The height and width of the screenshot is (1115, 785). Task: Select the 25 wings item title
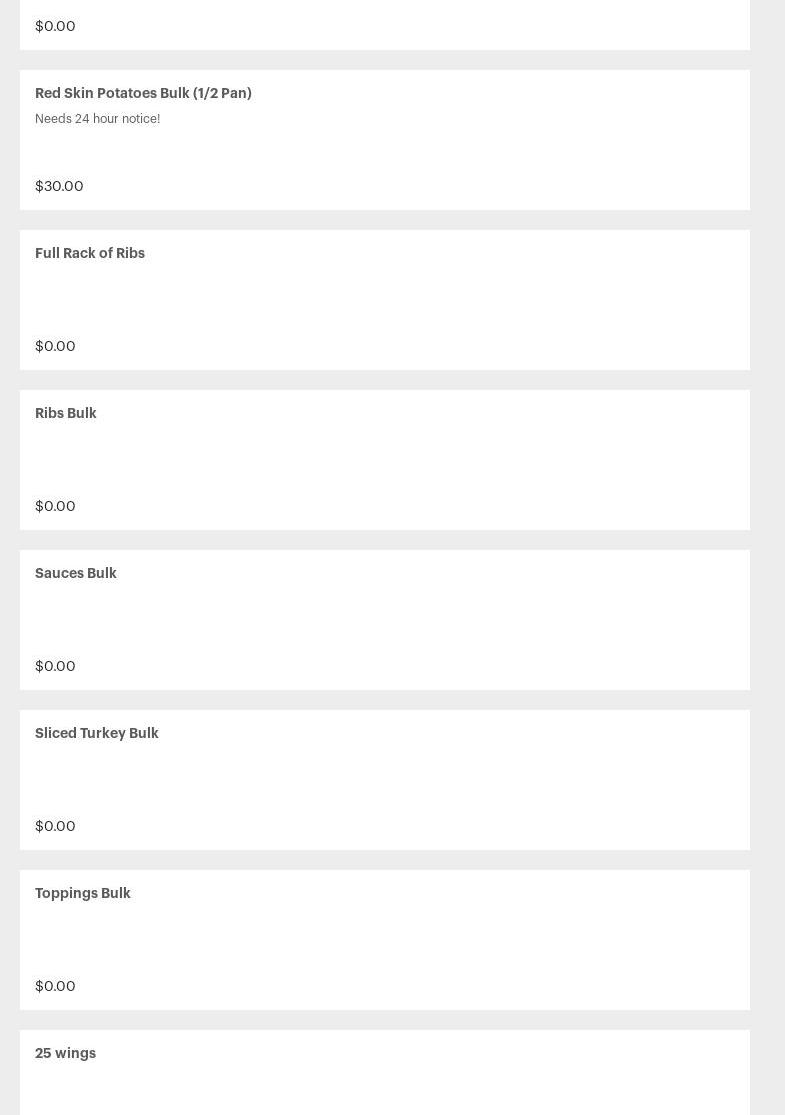point(65,1053)
